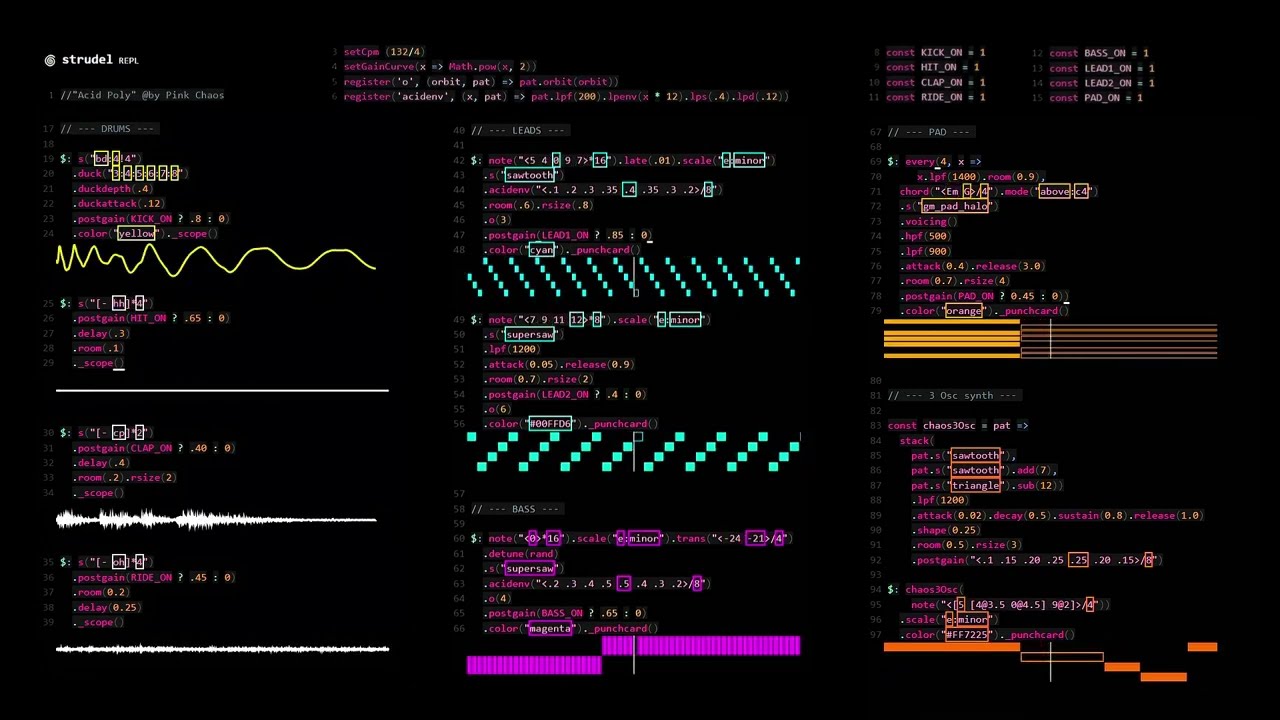This screenshot has width=1280, height=720.
Task: Click the "#00FFD0" color string
Action: pyautogui.click(x=550, y=424)
